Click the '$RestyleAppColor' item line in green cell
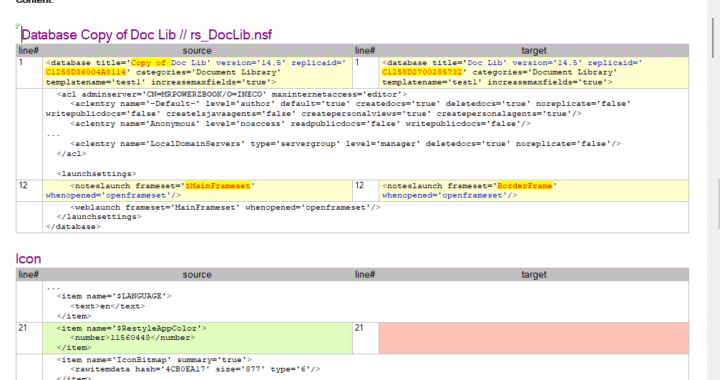Viewport: 720px width, 380px height. (132, 328)
